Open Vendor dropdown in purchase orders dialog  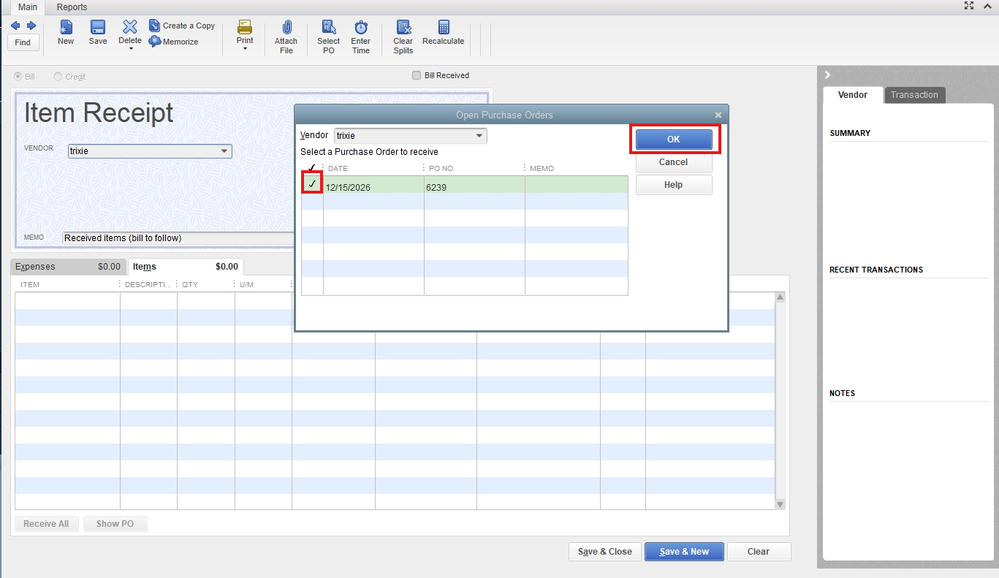click(x=479, y=136)
